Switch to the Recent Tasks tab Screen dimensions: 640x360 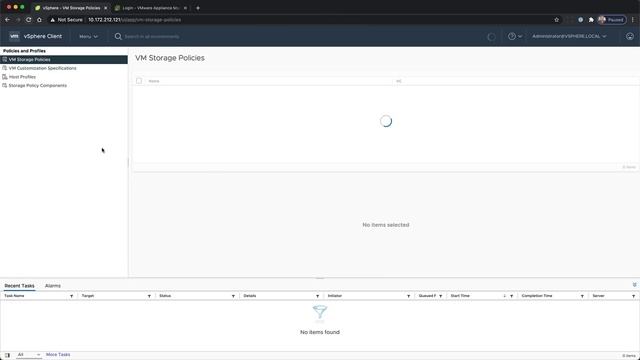coord(19,286)
